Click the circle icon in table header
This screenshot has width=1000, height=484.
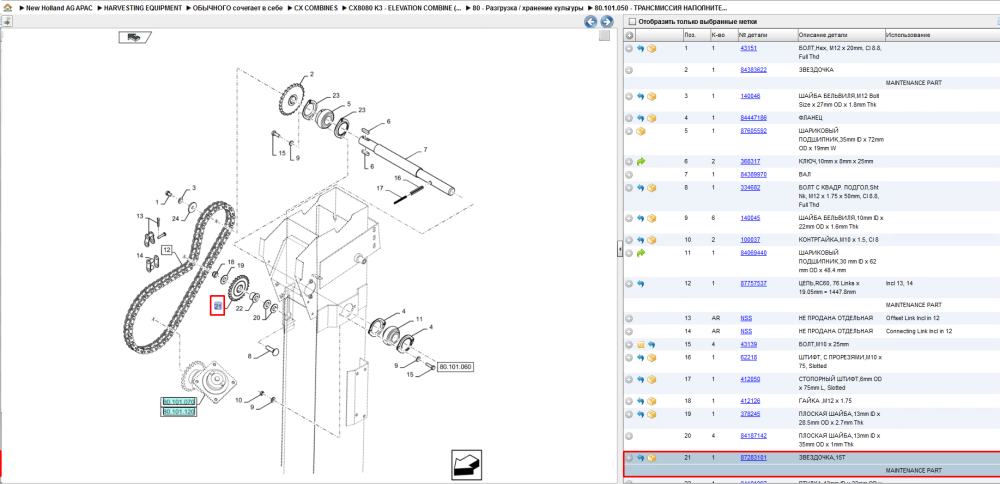629,35
